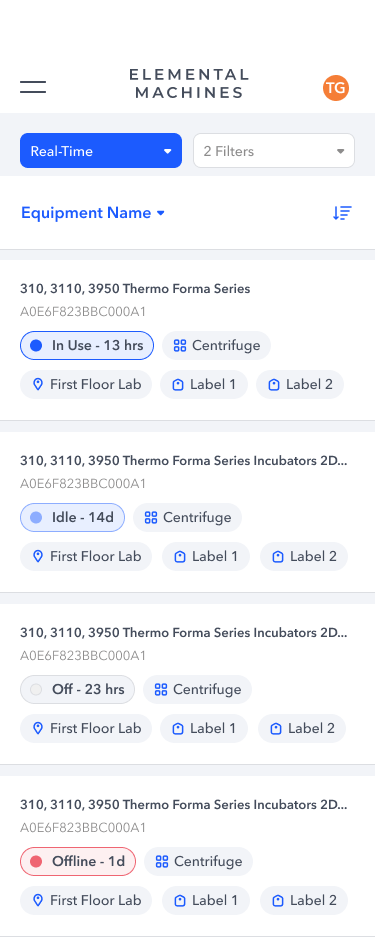Click Label 1 tag on the Offline card

(205, 900)
